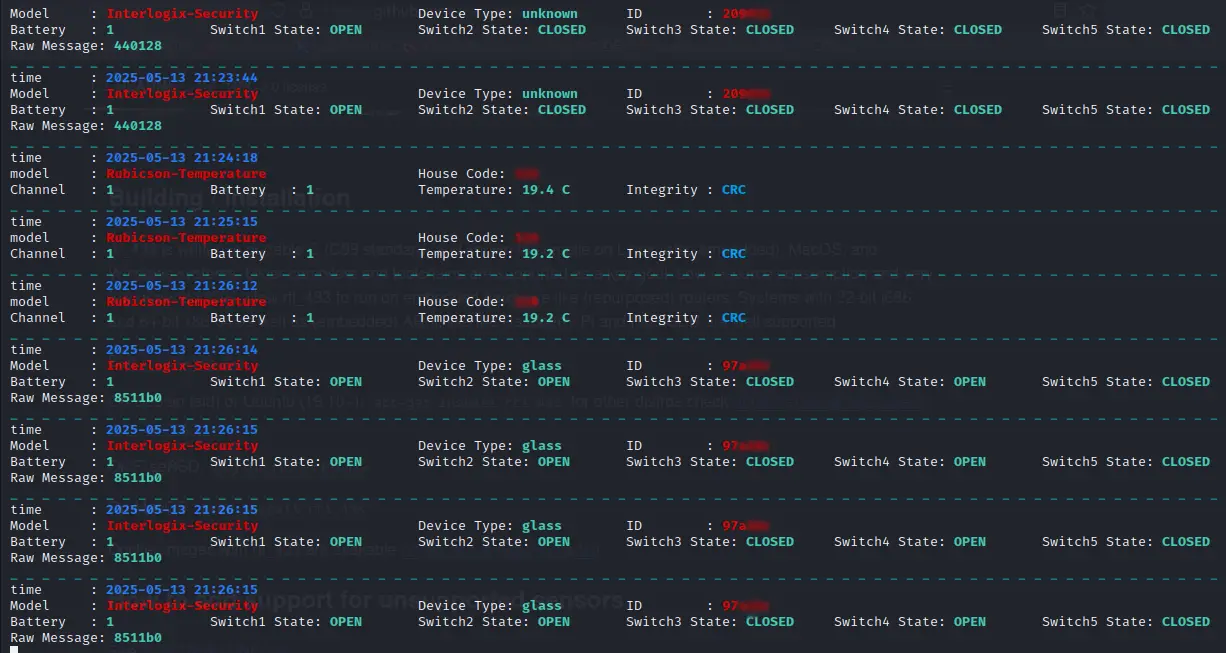Click Interlogix-Security in the 21:23:44 entry
The image size is (1226, 653).
click(182, 94)
